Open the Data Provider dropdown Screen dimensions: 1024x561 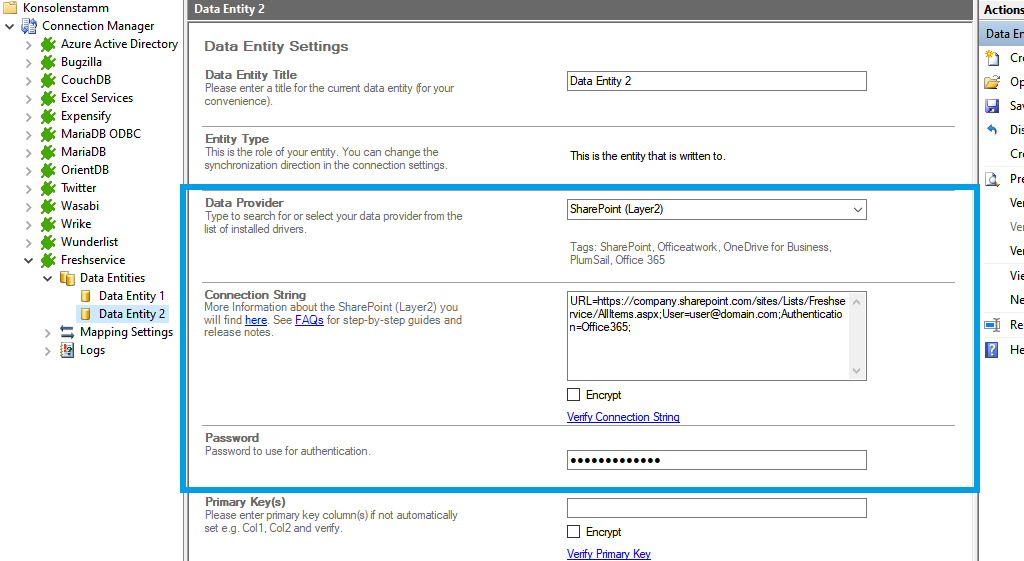click(857, 209)
